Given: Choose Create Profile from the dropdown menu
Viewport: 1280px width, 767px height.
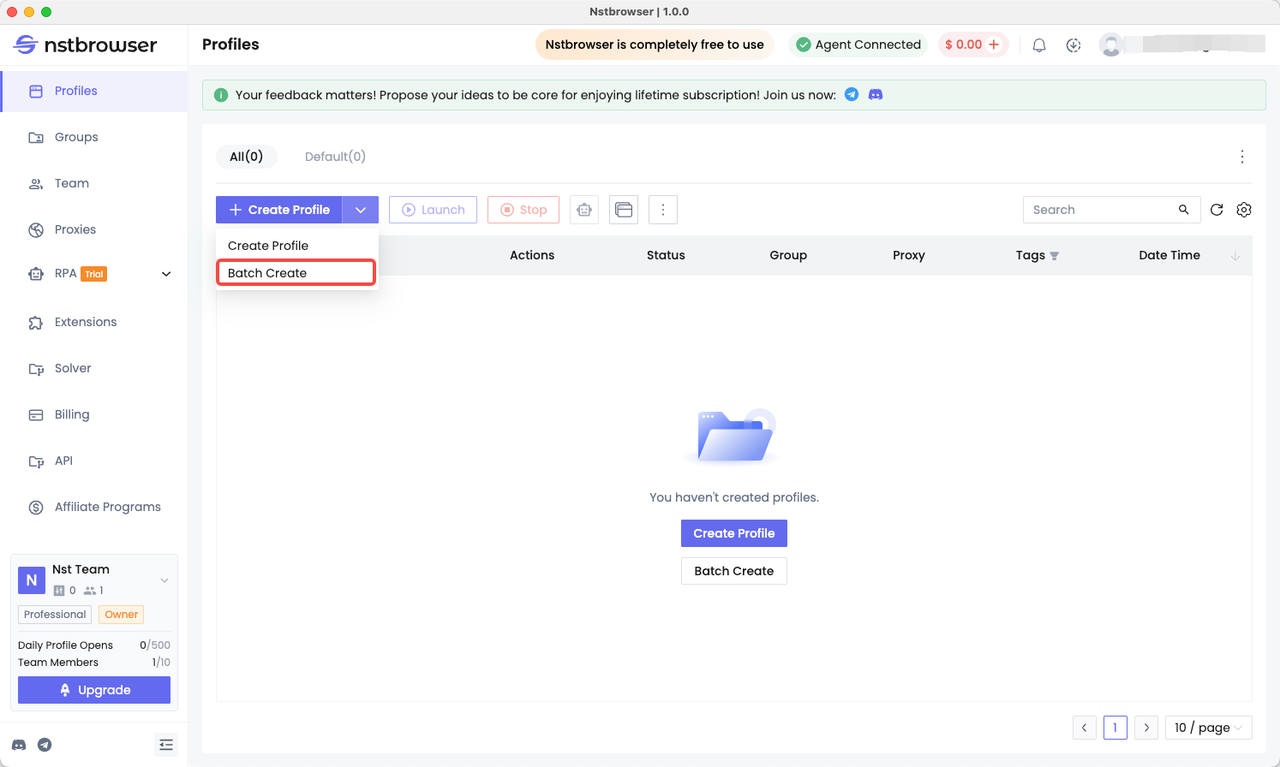Looking at the screenshot, I should tap(297, 246).
